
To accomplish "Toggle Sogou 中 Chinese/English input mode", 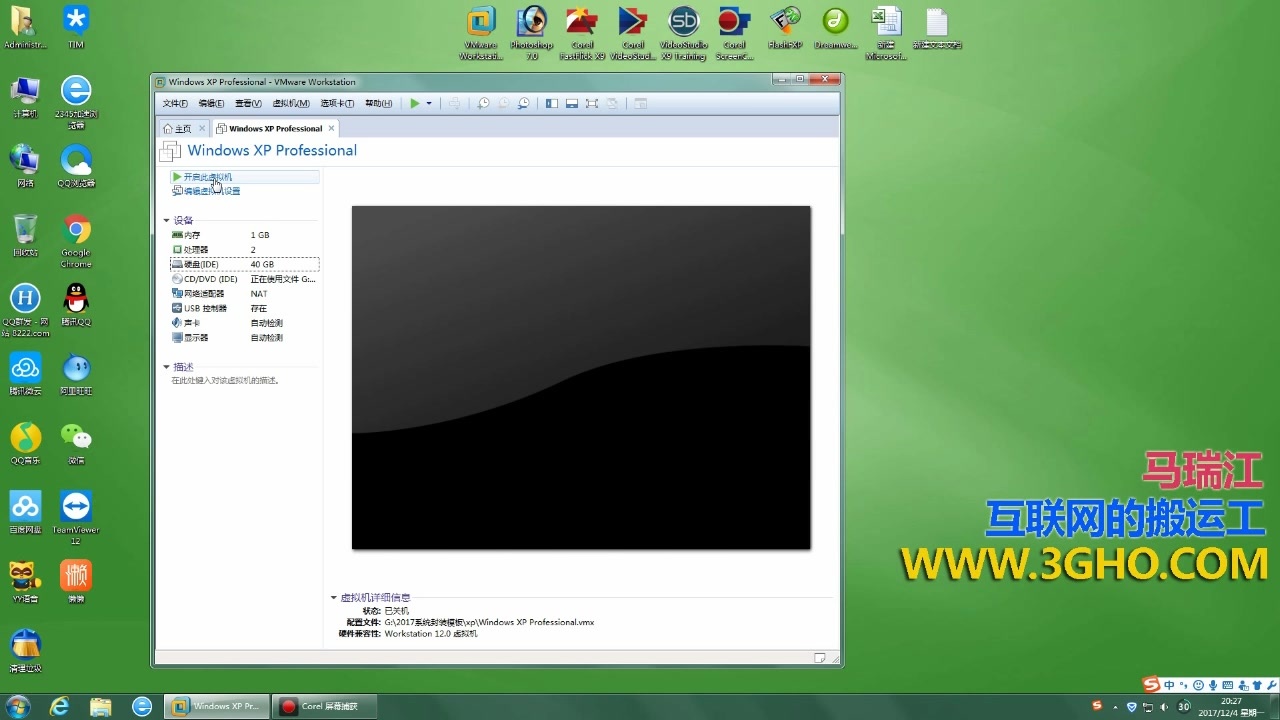I will point(1169,684).
